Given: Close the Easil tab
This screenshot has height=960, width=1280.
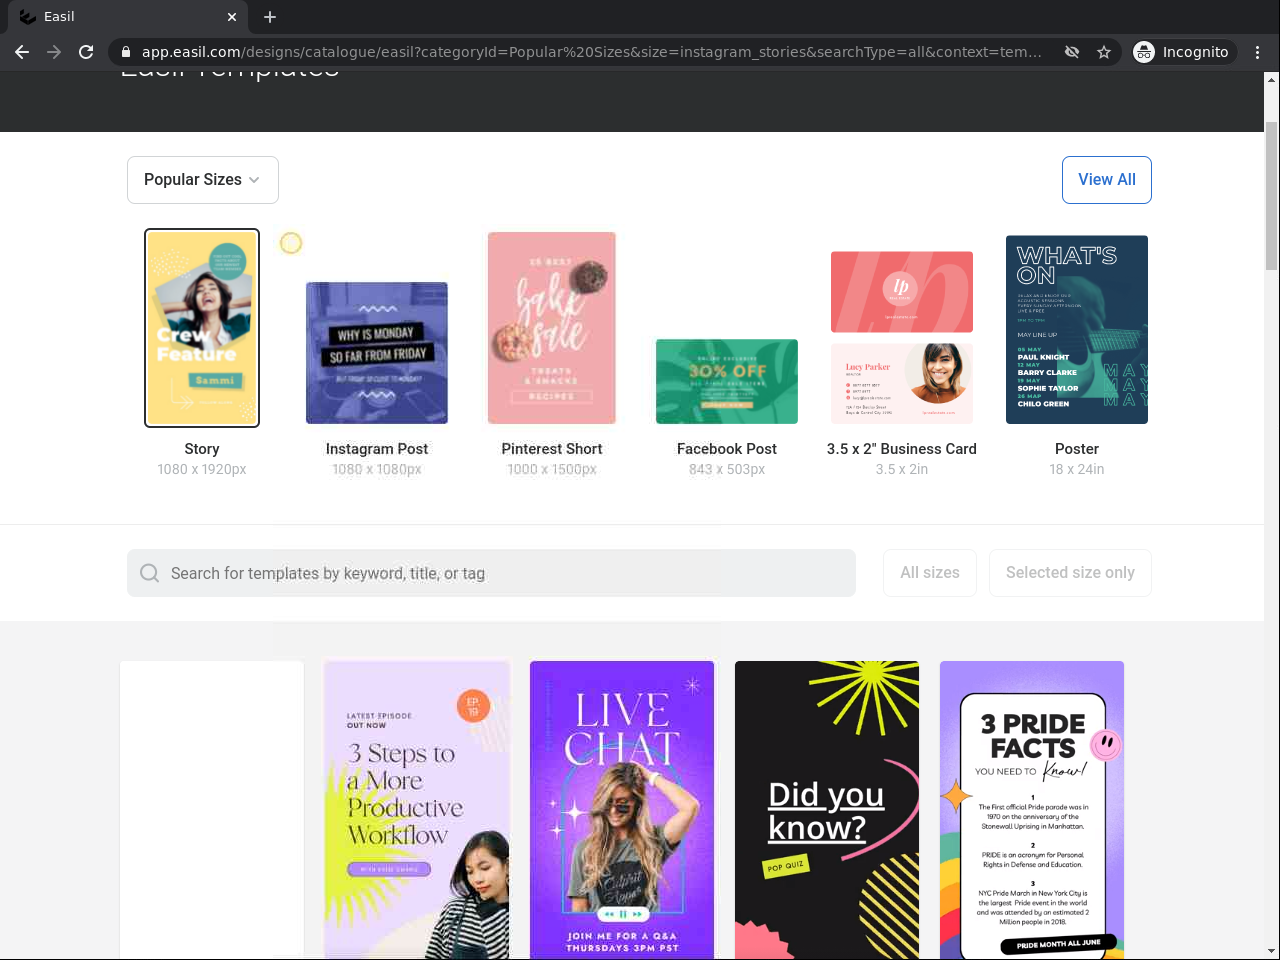Looking at the screenshot, I should click(x=232, y=17).
